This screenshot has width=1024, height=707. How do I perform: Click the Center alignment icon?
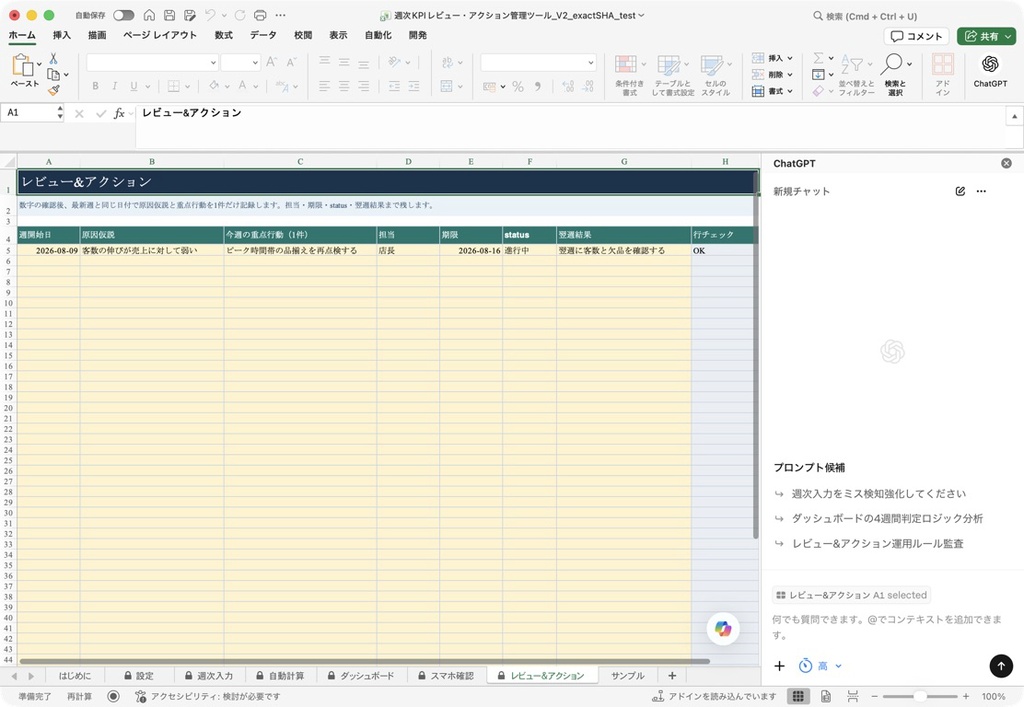[344, 86]
